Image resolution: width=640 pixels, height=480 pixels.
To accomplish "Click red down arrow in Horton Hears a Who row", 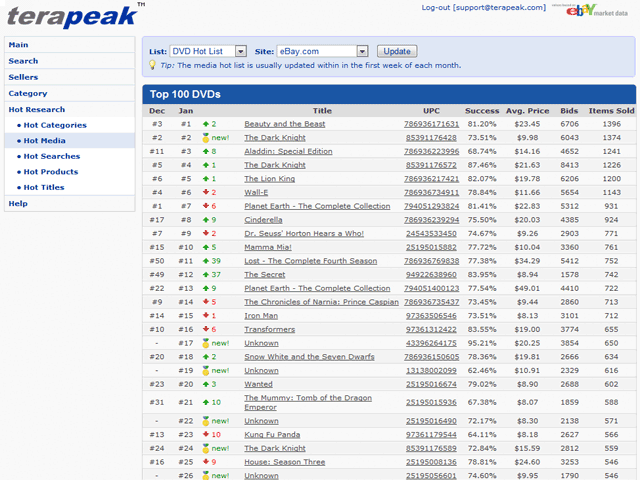I will pos(206,233).
